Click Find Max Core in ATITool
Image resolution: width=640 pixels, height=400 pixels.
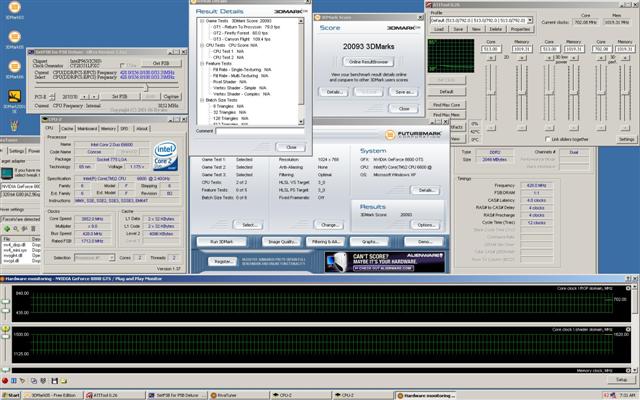coord(447,105)
